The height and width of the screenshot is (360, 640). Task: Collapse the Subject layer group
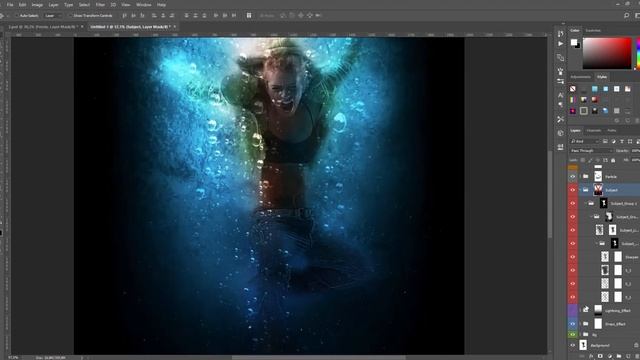click(580, 190)
